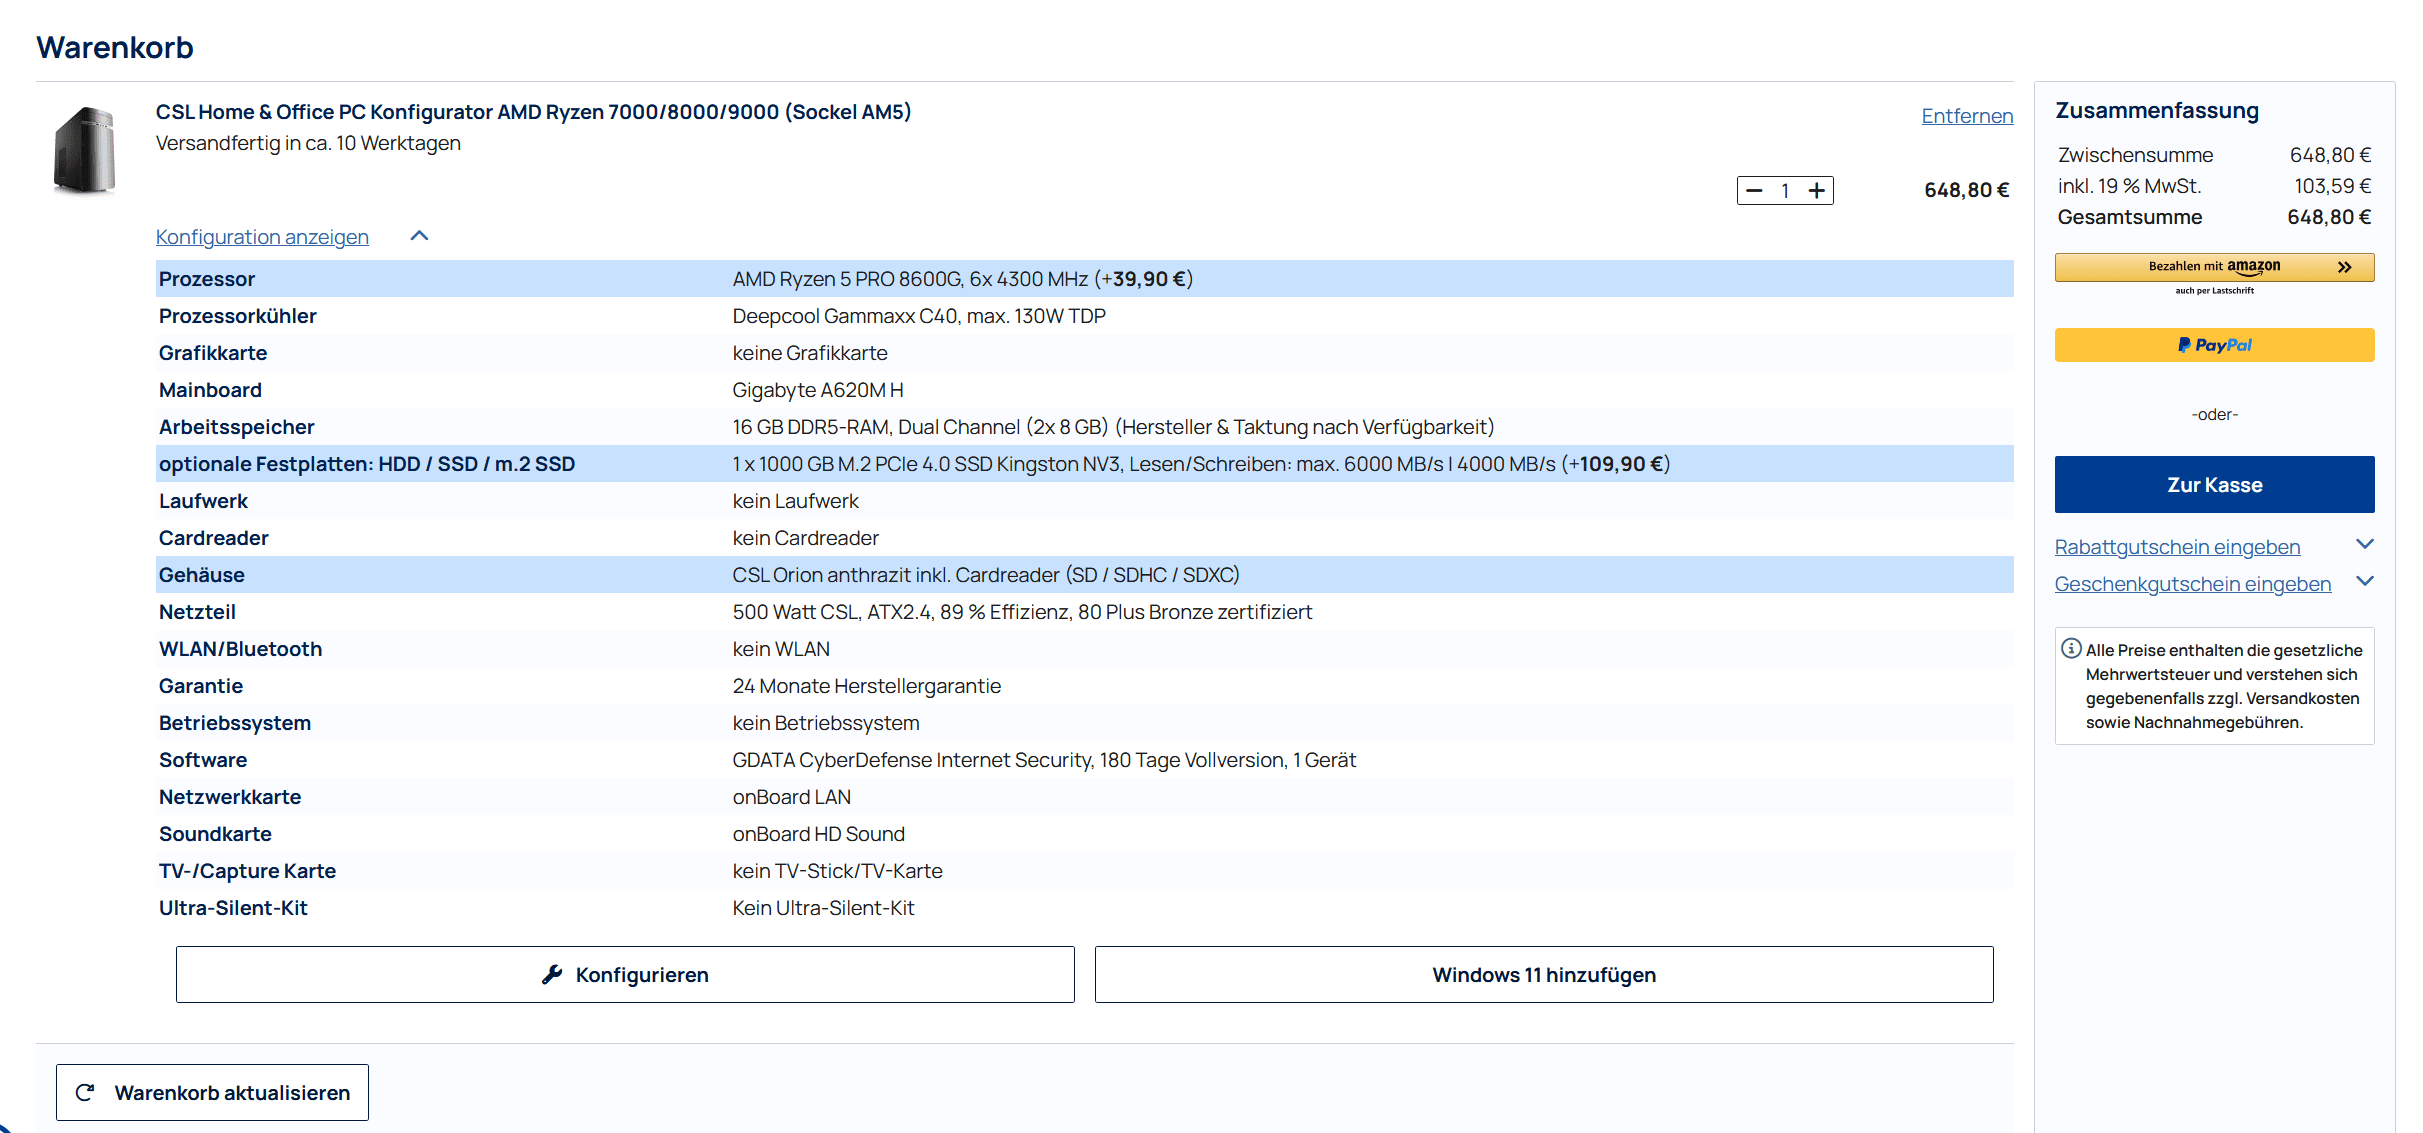
Task: Proceed with Zur Kasse button
Action: [2213, 485]
